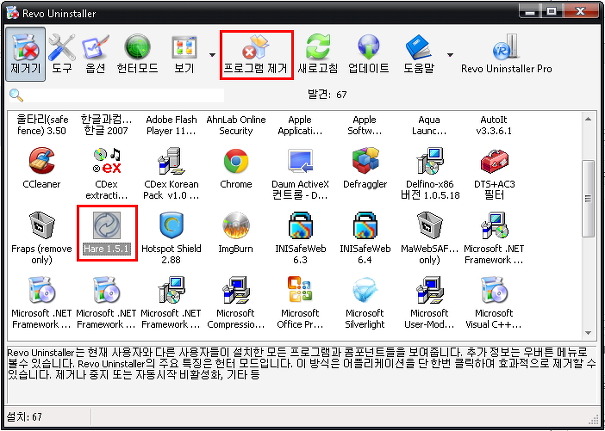Click the program list scroll down arrow
The width and height of the screenshot is (605, 431).
(x=588, y=333)
